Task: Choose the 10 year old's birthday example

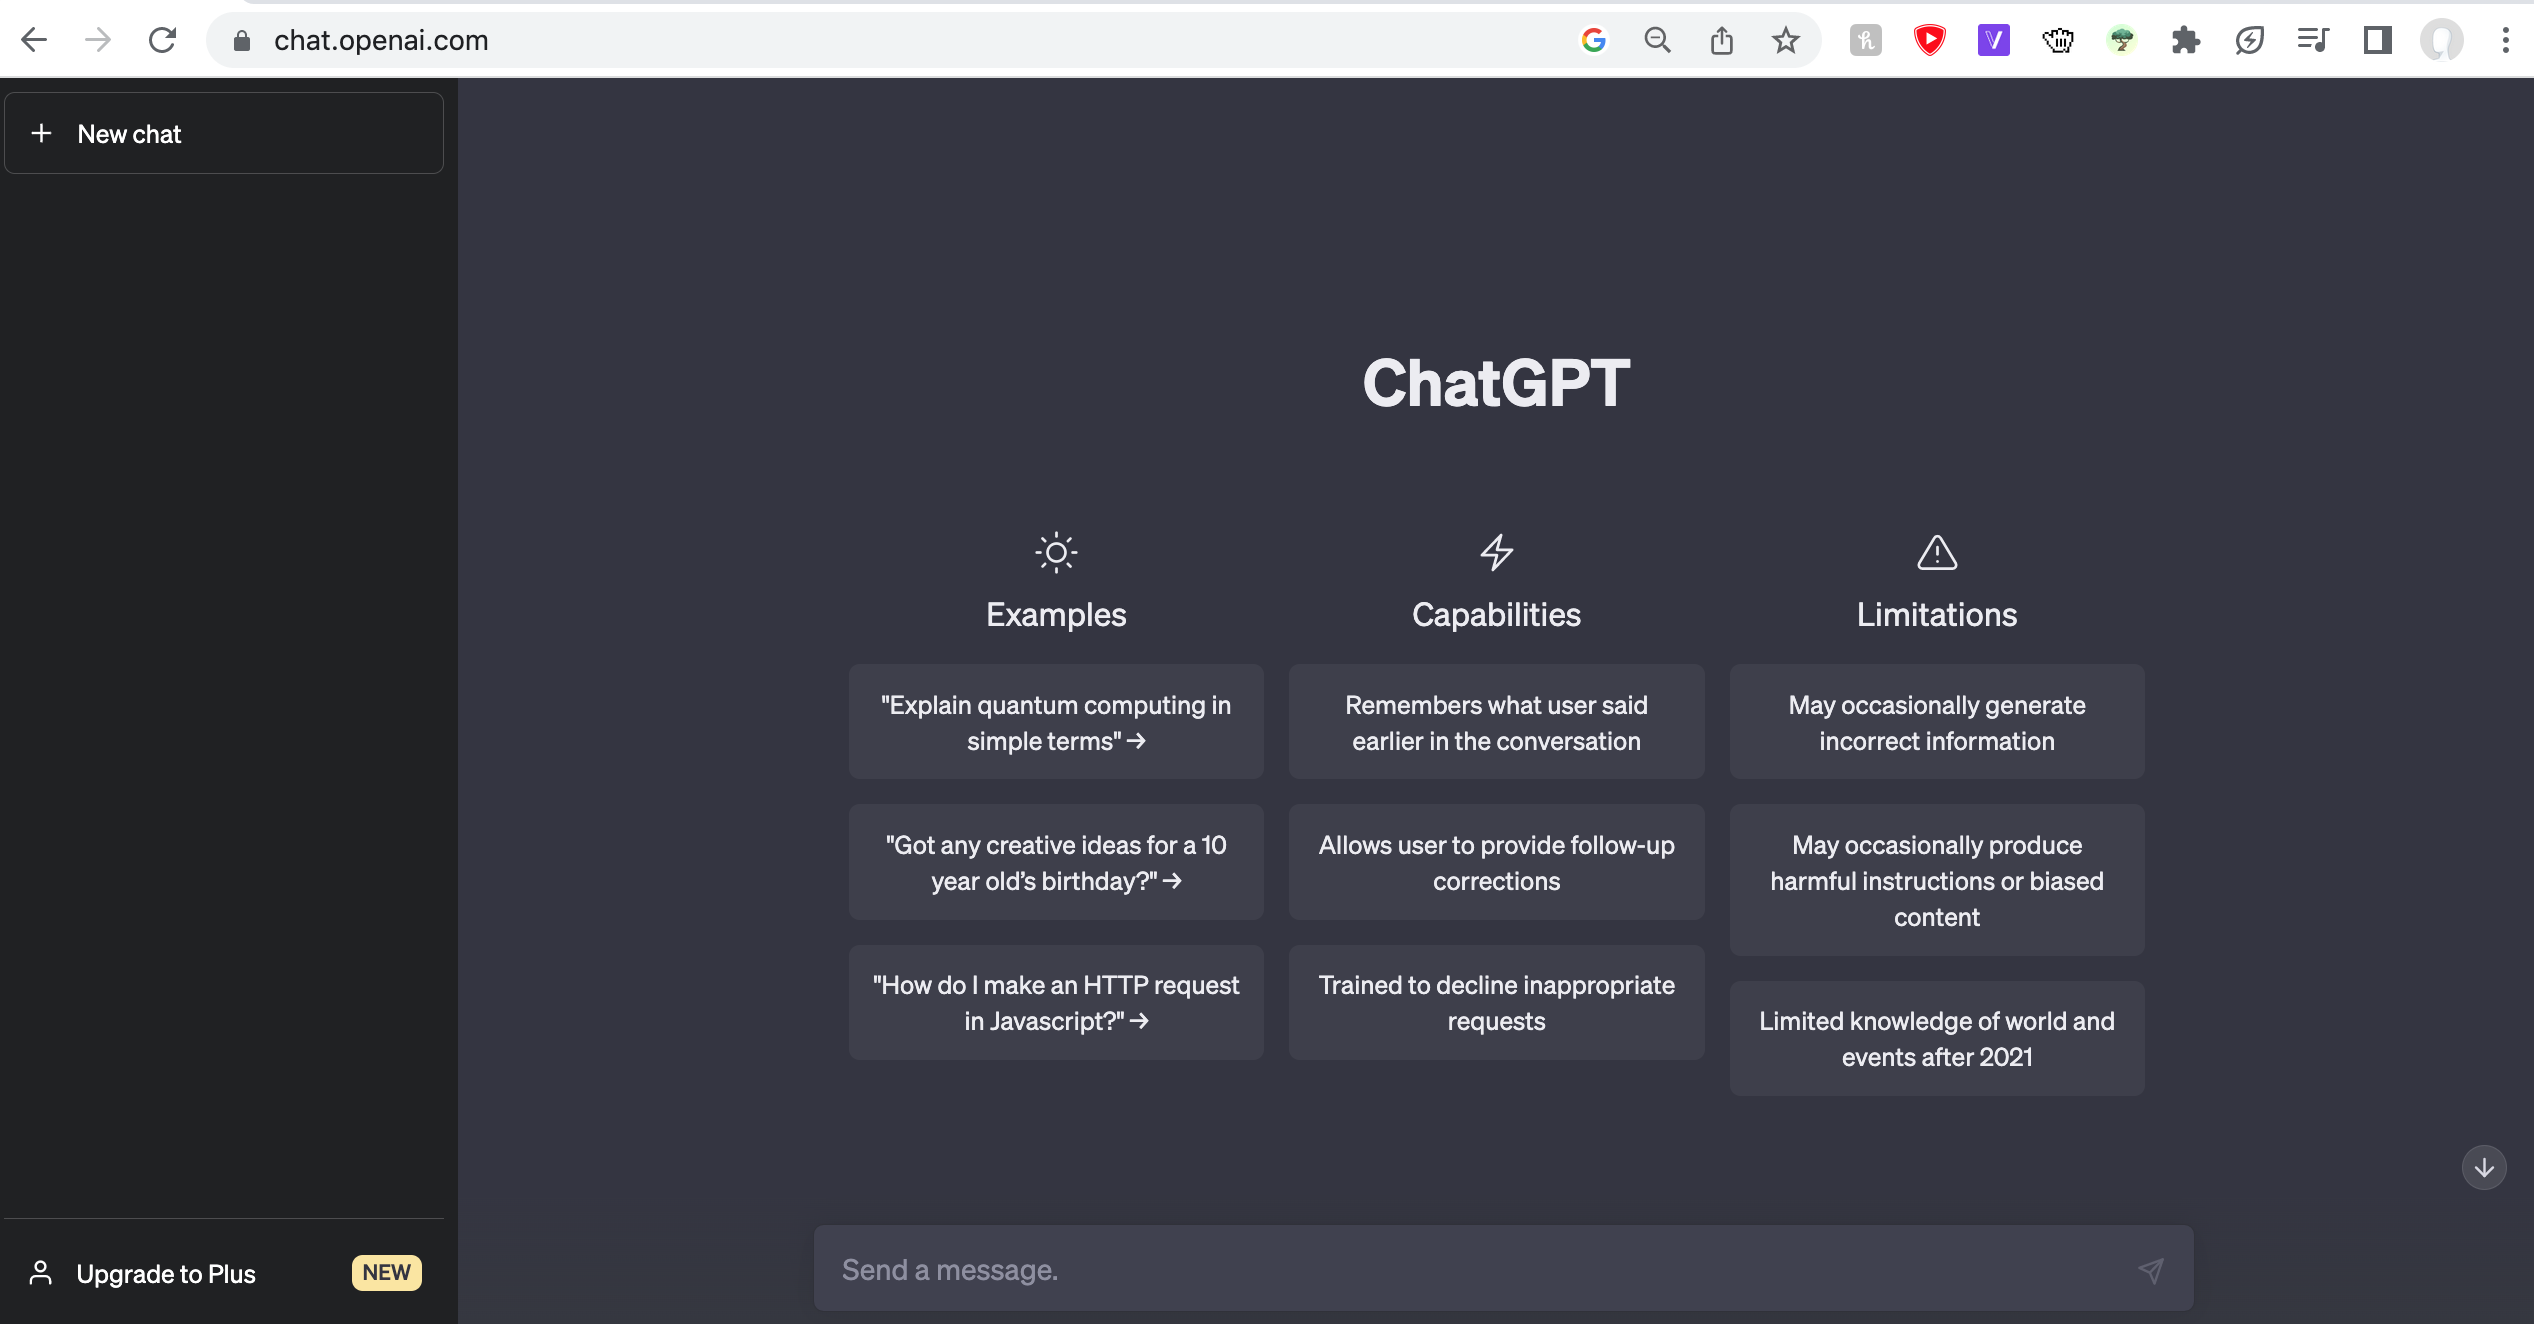Action: 1056,862
